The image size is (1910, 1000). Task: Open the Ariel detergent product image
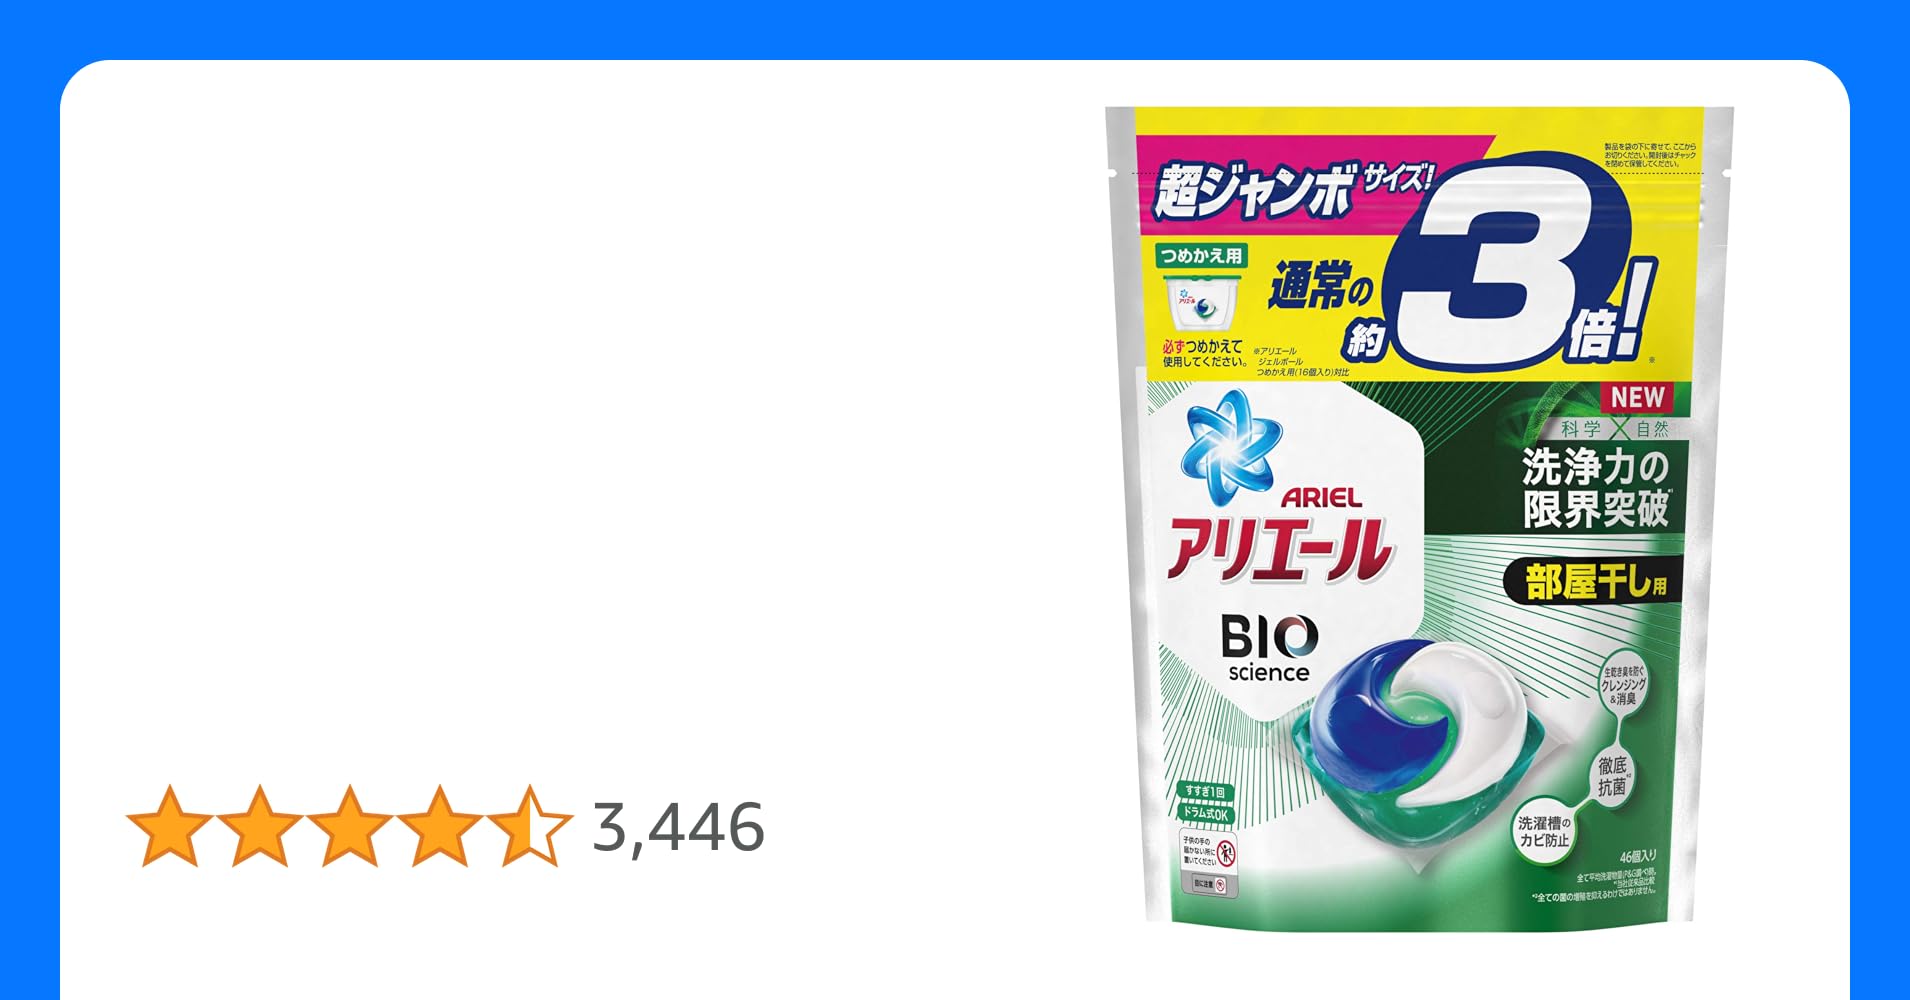click(x=1419, y=514)
